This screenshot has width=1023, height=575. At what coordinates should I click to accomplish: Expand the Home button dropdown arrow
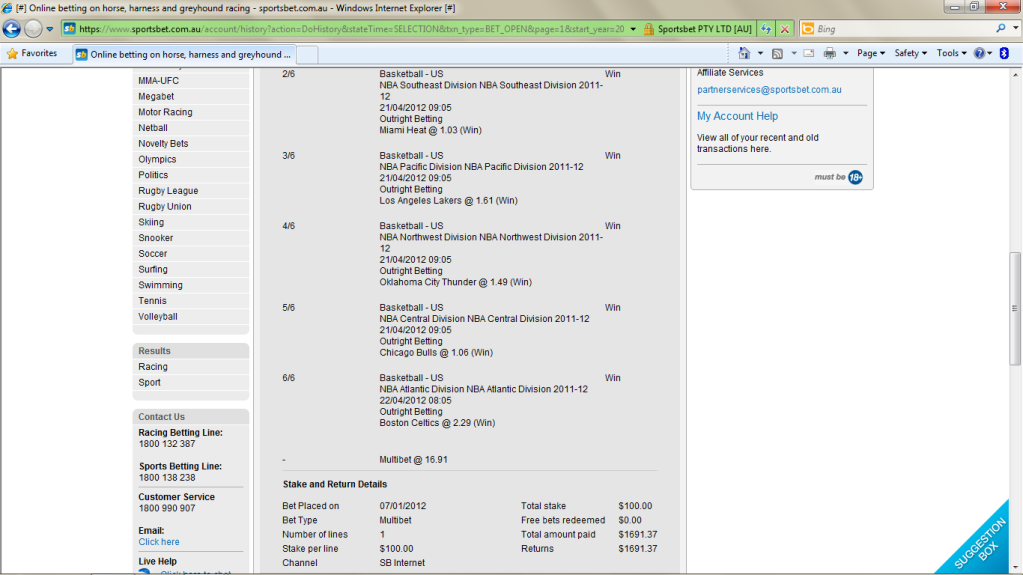click(760, 54)
